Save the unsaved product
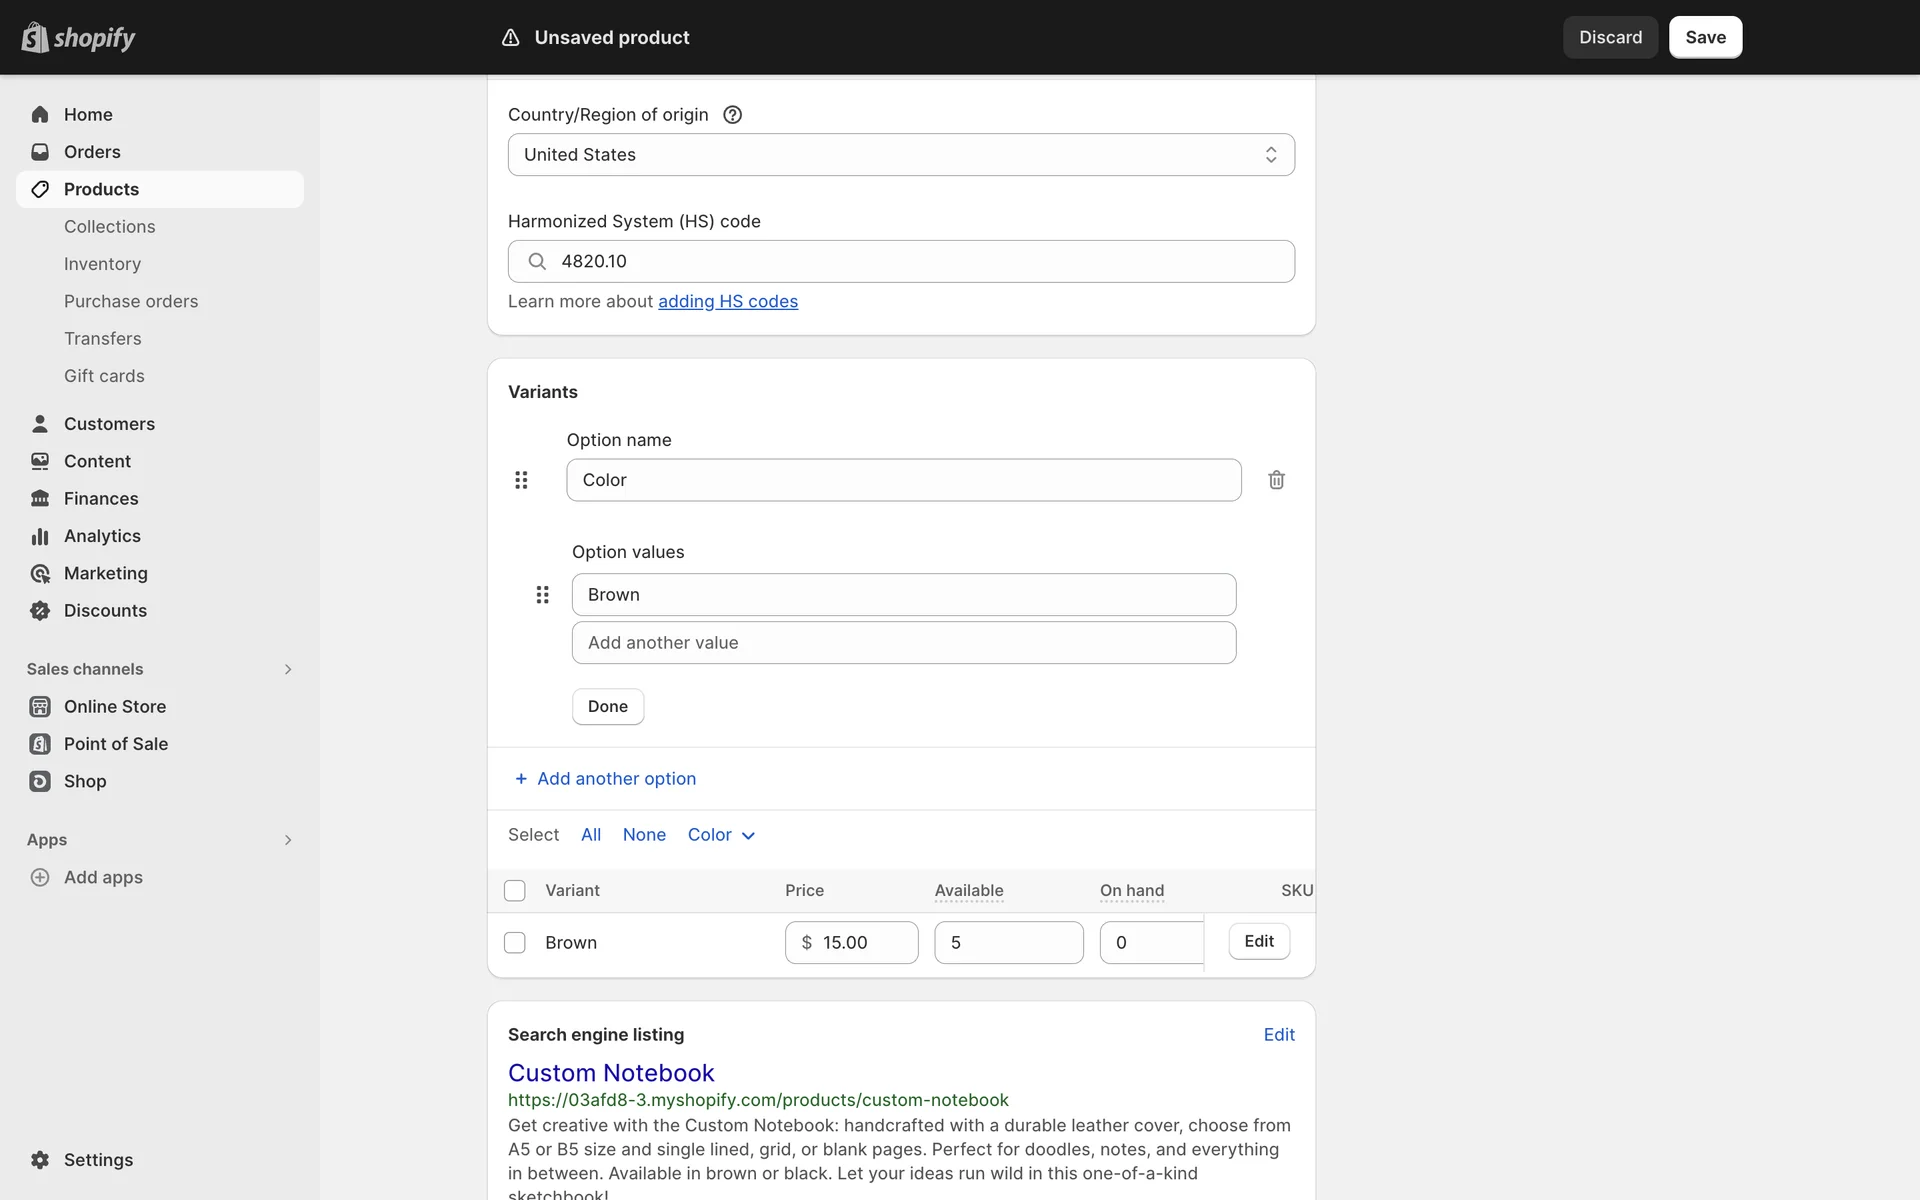The width and height of the screenshot is (1920, 1200). tap(1705, 37)
